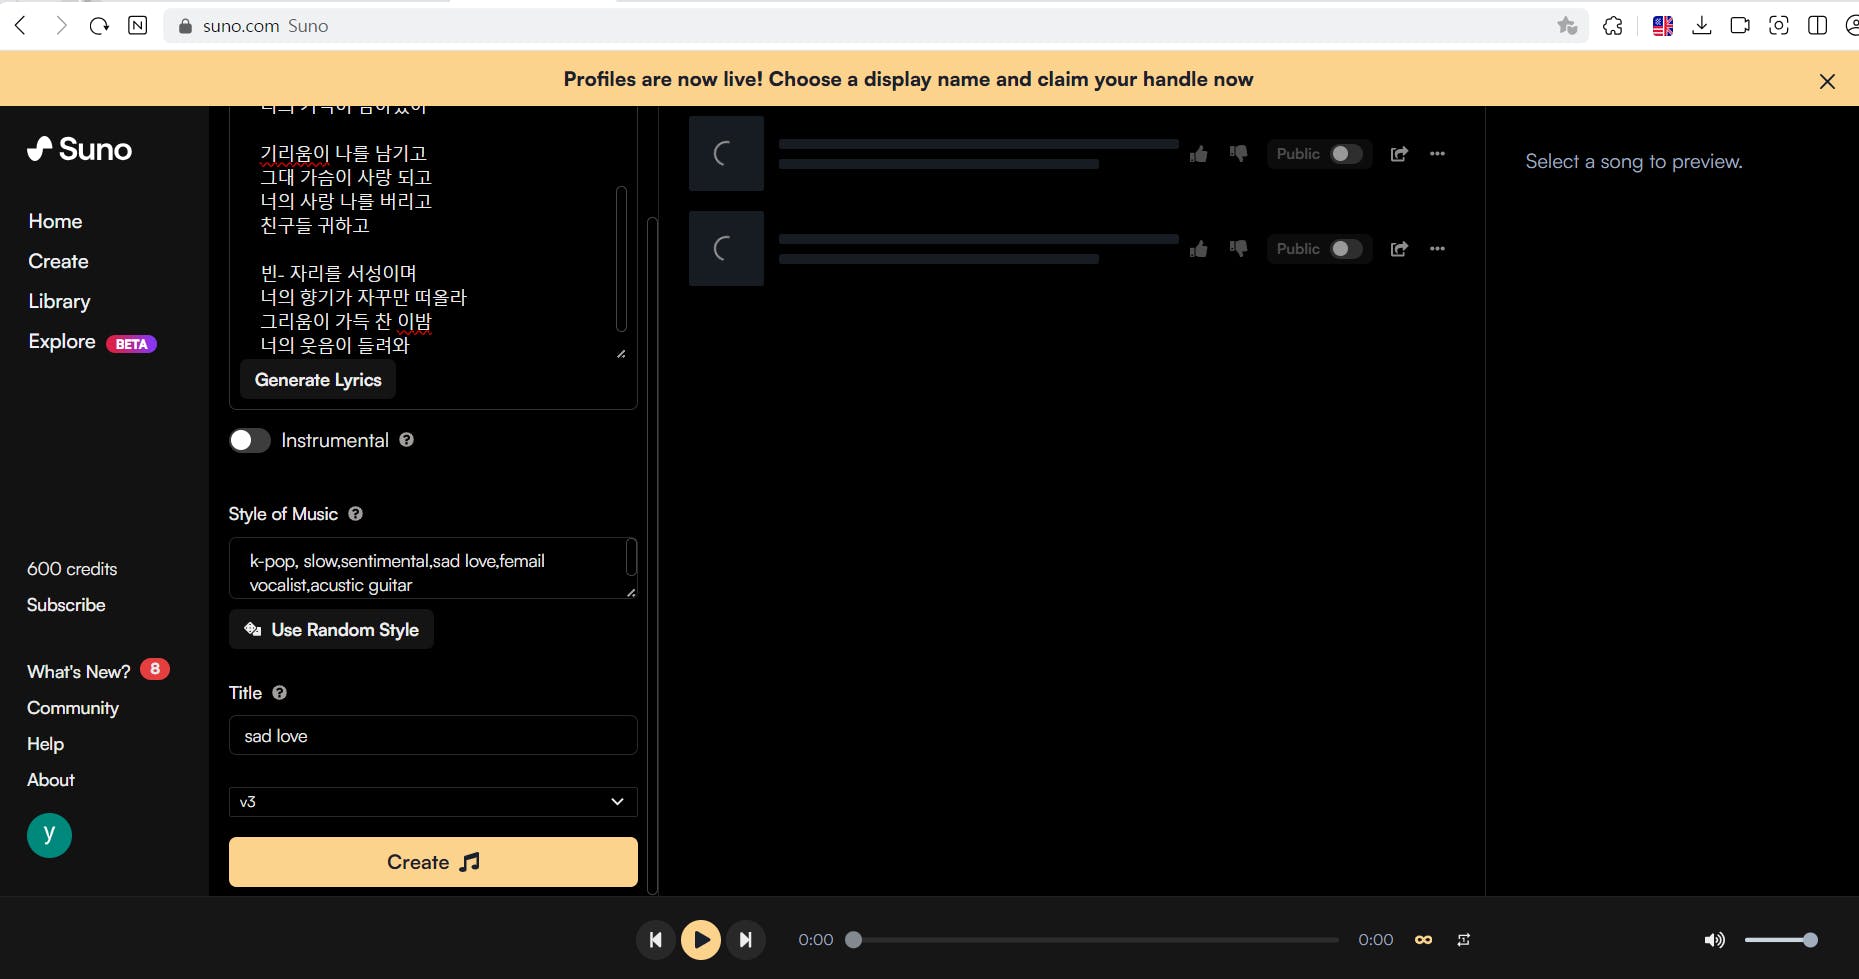Click the Create song button

[433, 862]
